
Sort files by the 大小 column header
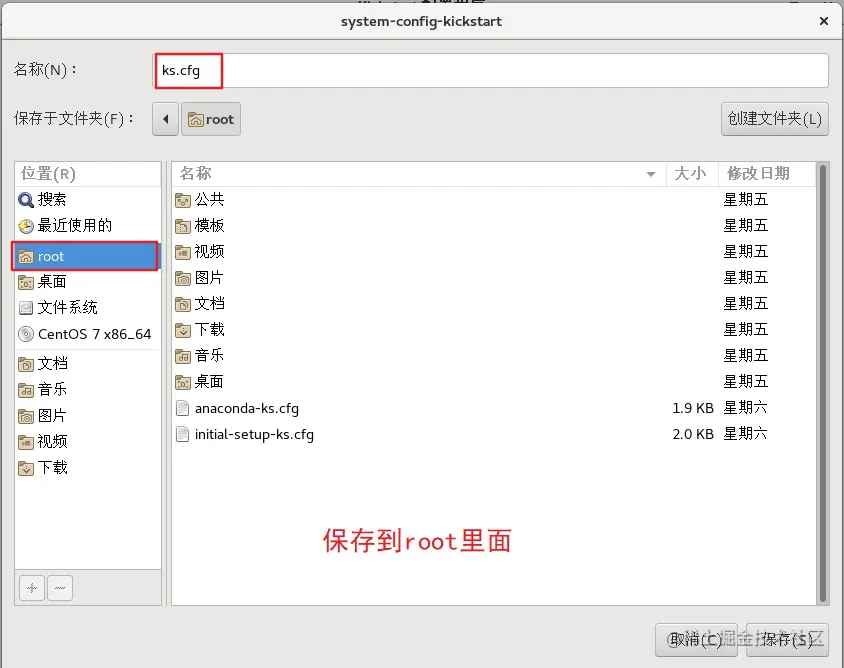tap(692, 174)
